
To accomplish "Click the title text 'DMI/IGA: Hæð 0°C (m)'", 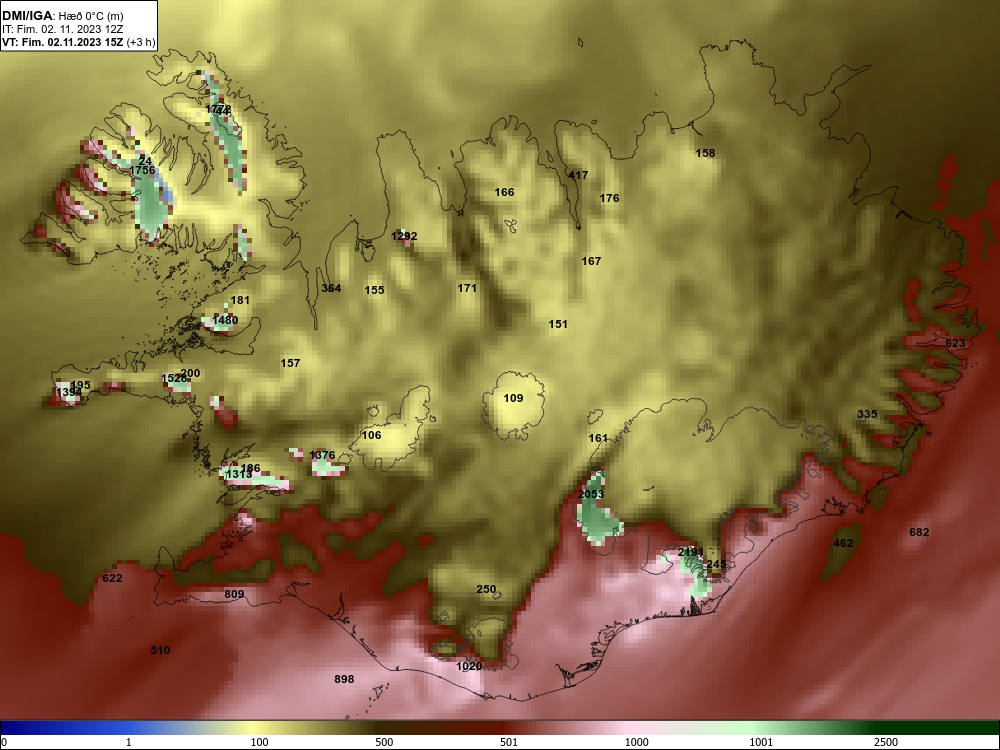I will [x=62, y=16].
